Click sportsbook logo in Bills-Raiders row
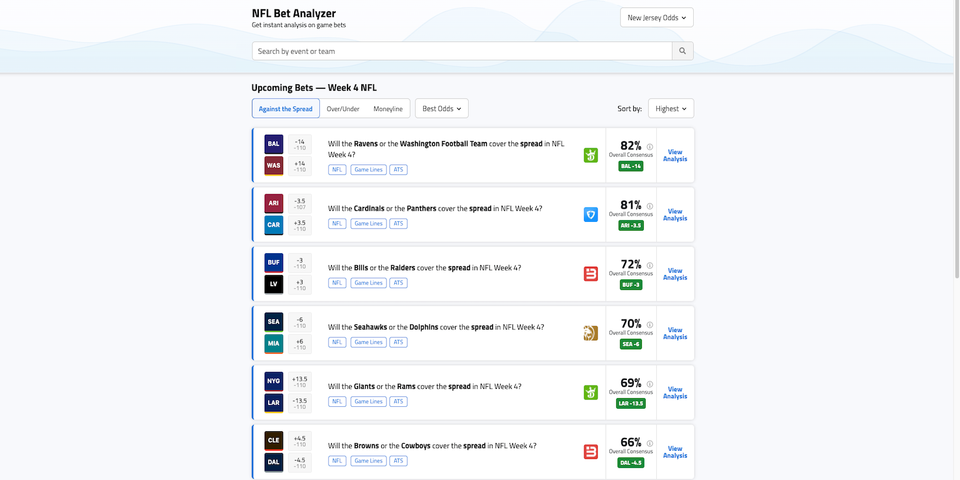This screenshot has height=480, width=960. click(591, 274)
